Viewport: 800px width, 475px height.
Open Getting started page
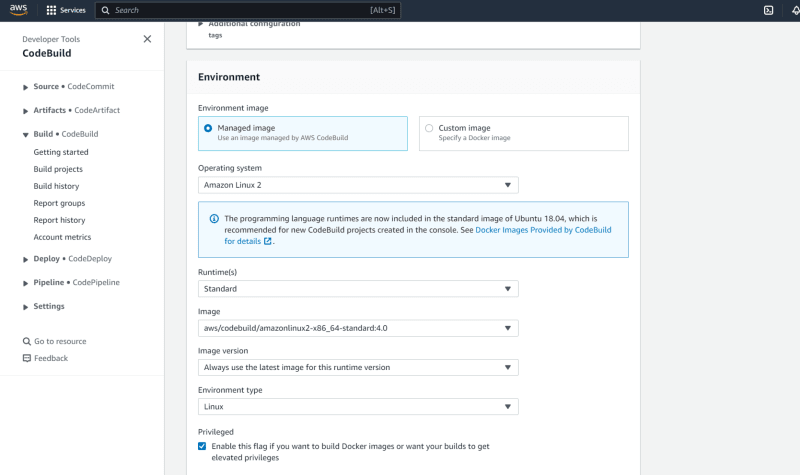pos(61,152)
